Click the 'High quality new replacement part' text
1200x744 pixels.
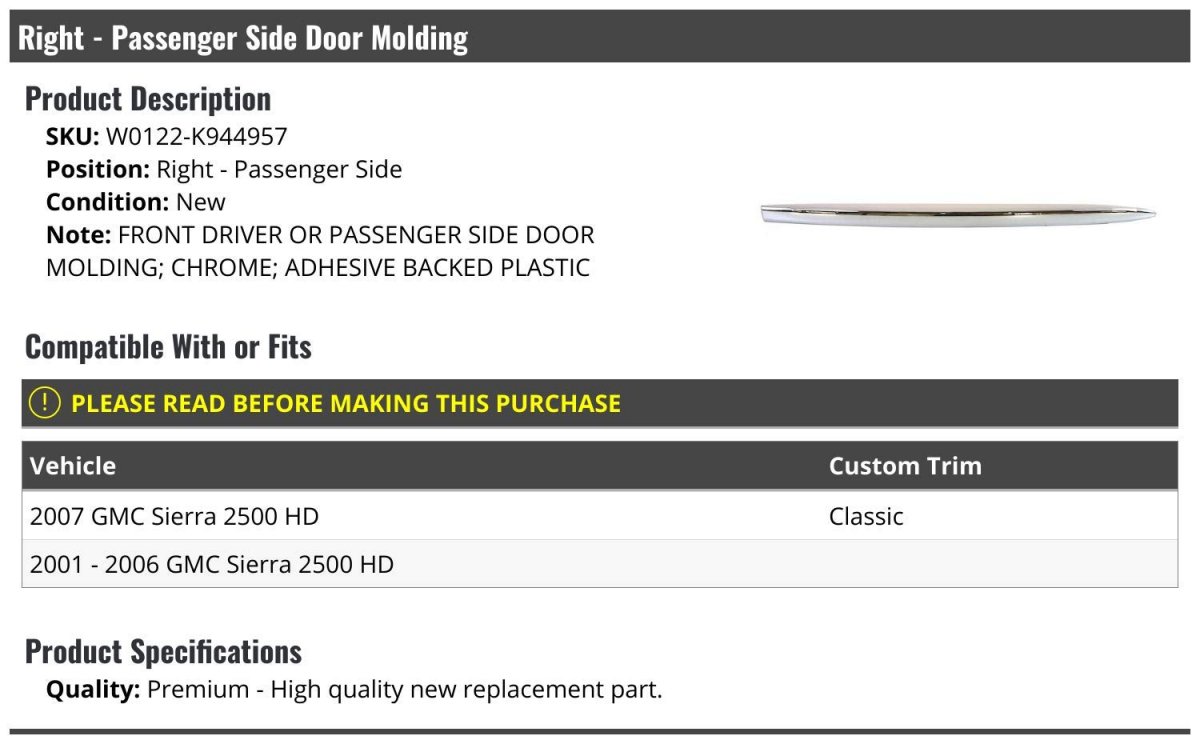(466, 689)
